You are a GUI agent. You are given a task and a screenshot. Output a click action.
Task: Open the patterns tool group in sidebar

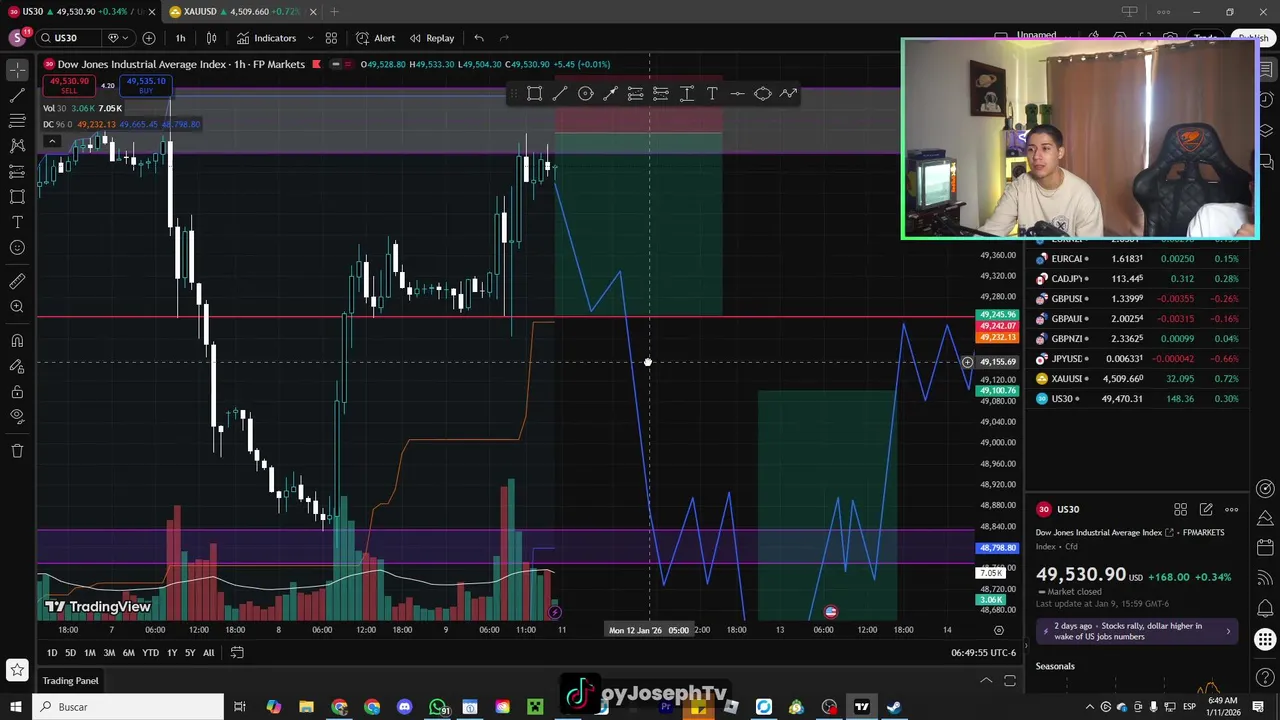tap(17, 146)
